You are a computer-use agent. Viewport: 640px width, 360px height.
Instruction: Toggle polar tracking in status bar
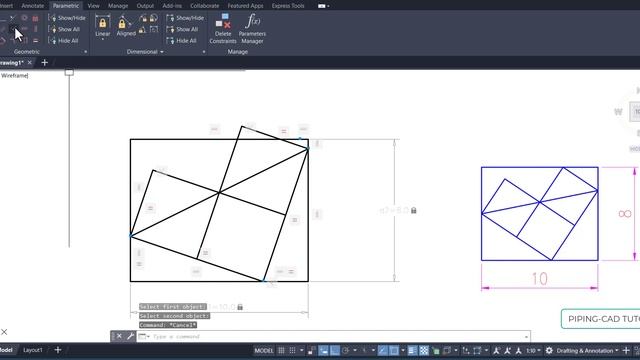tap(346, 350)
